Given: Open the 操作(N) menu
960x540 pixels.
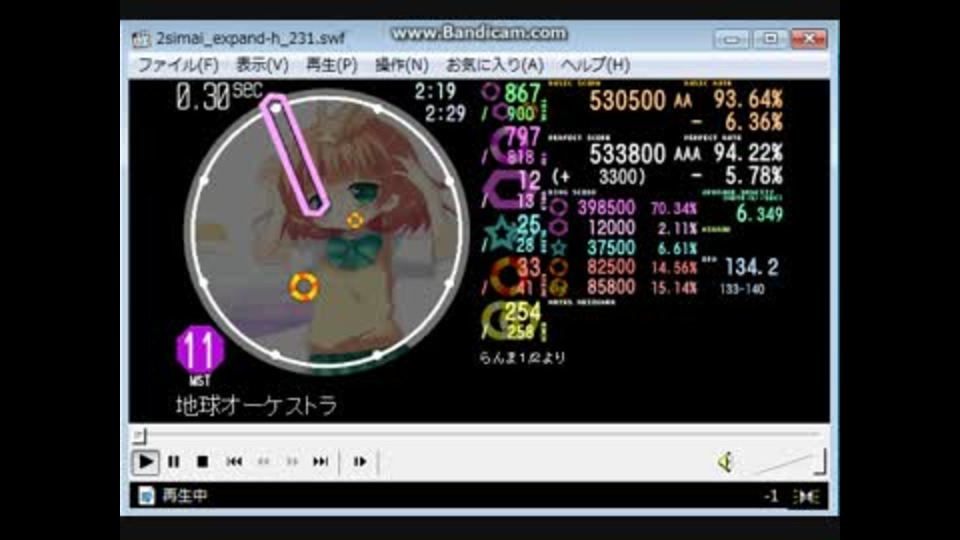Looking at the screenshot, I should 402,65.
